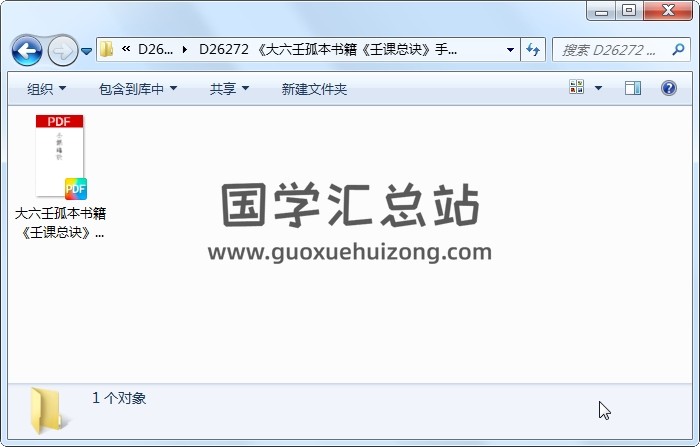Open the 包含到库中 menu
Viewport: 700px width, 447px height.
coord(138,89)
